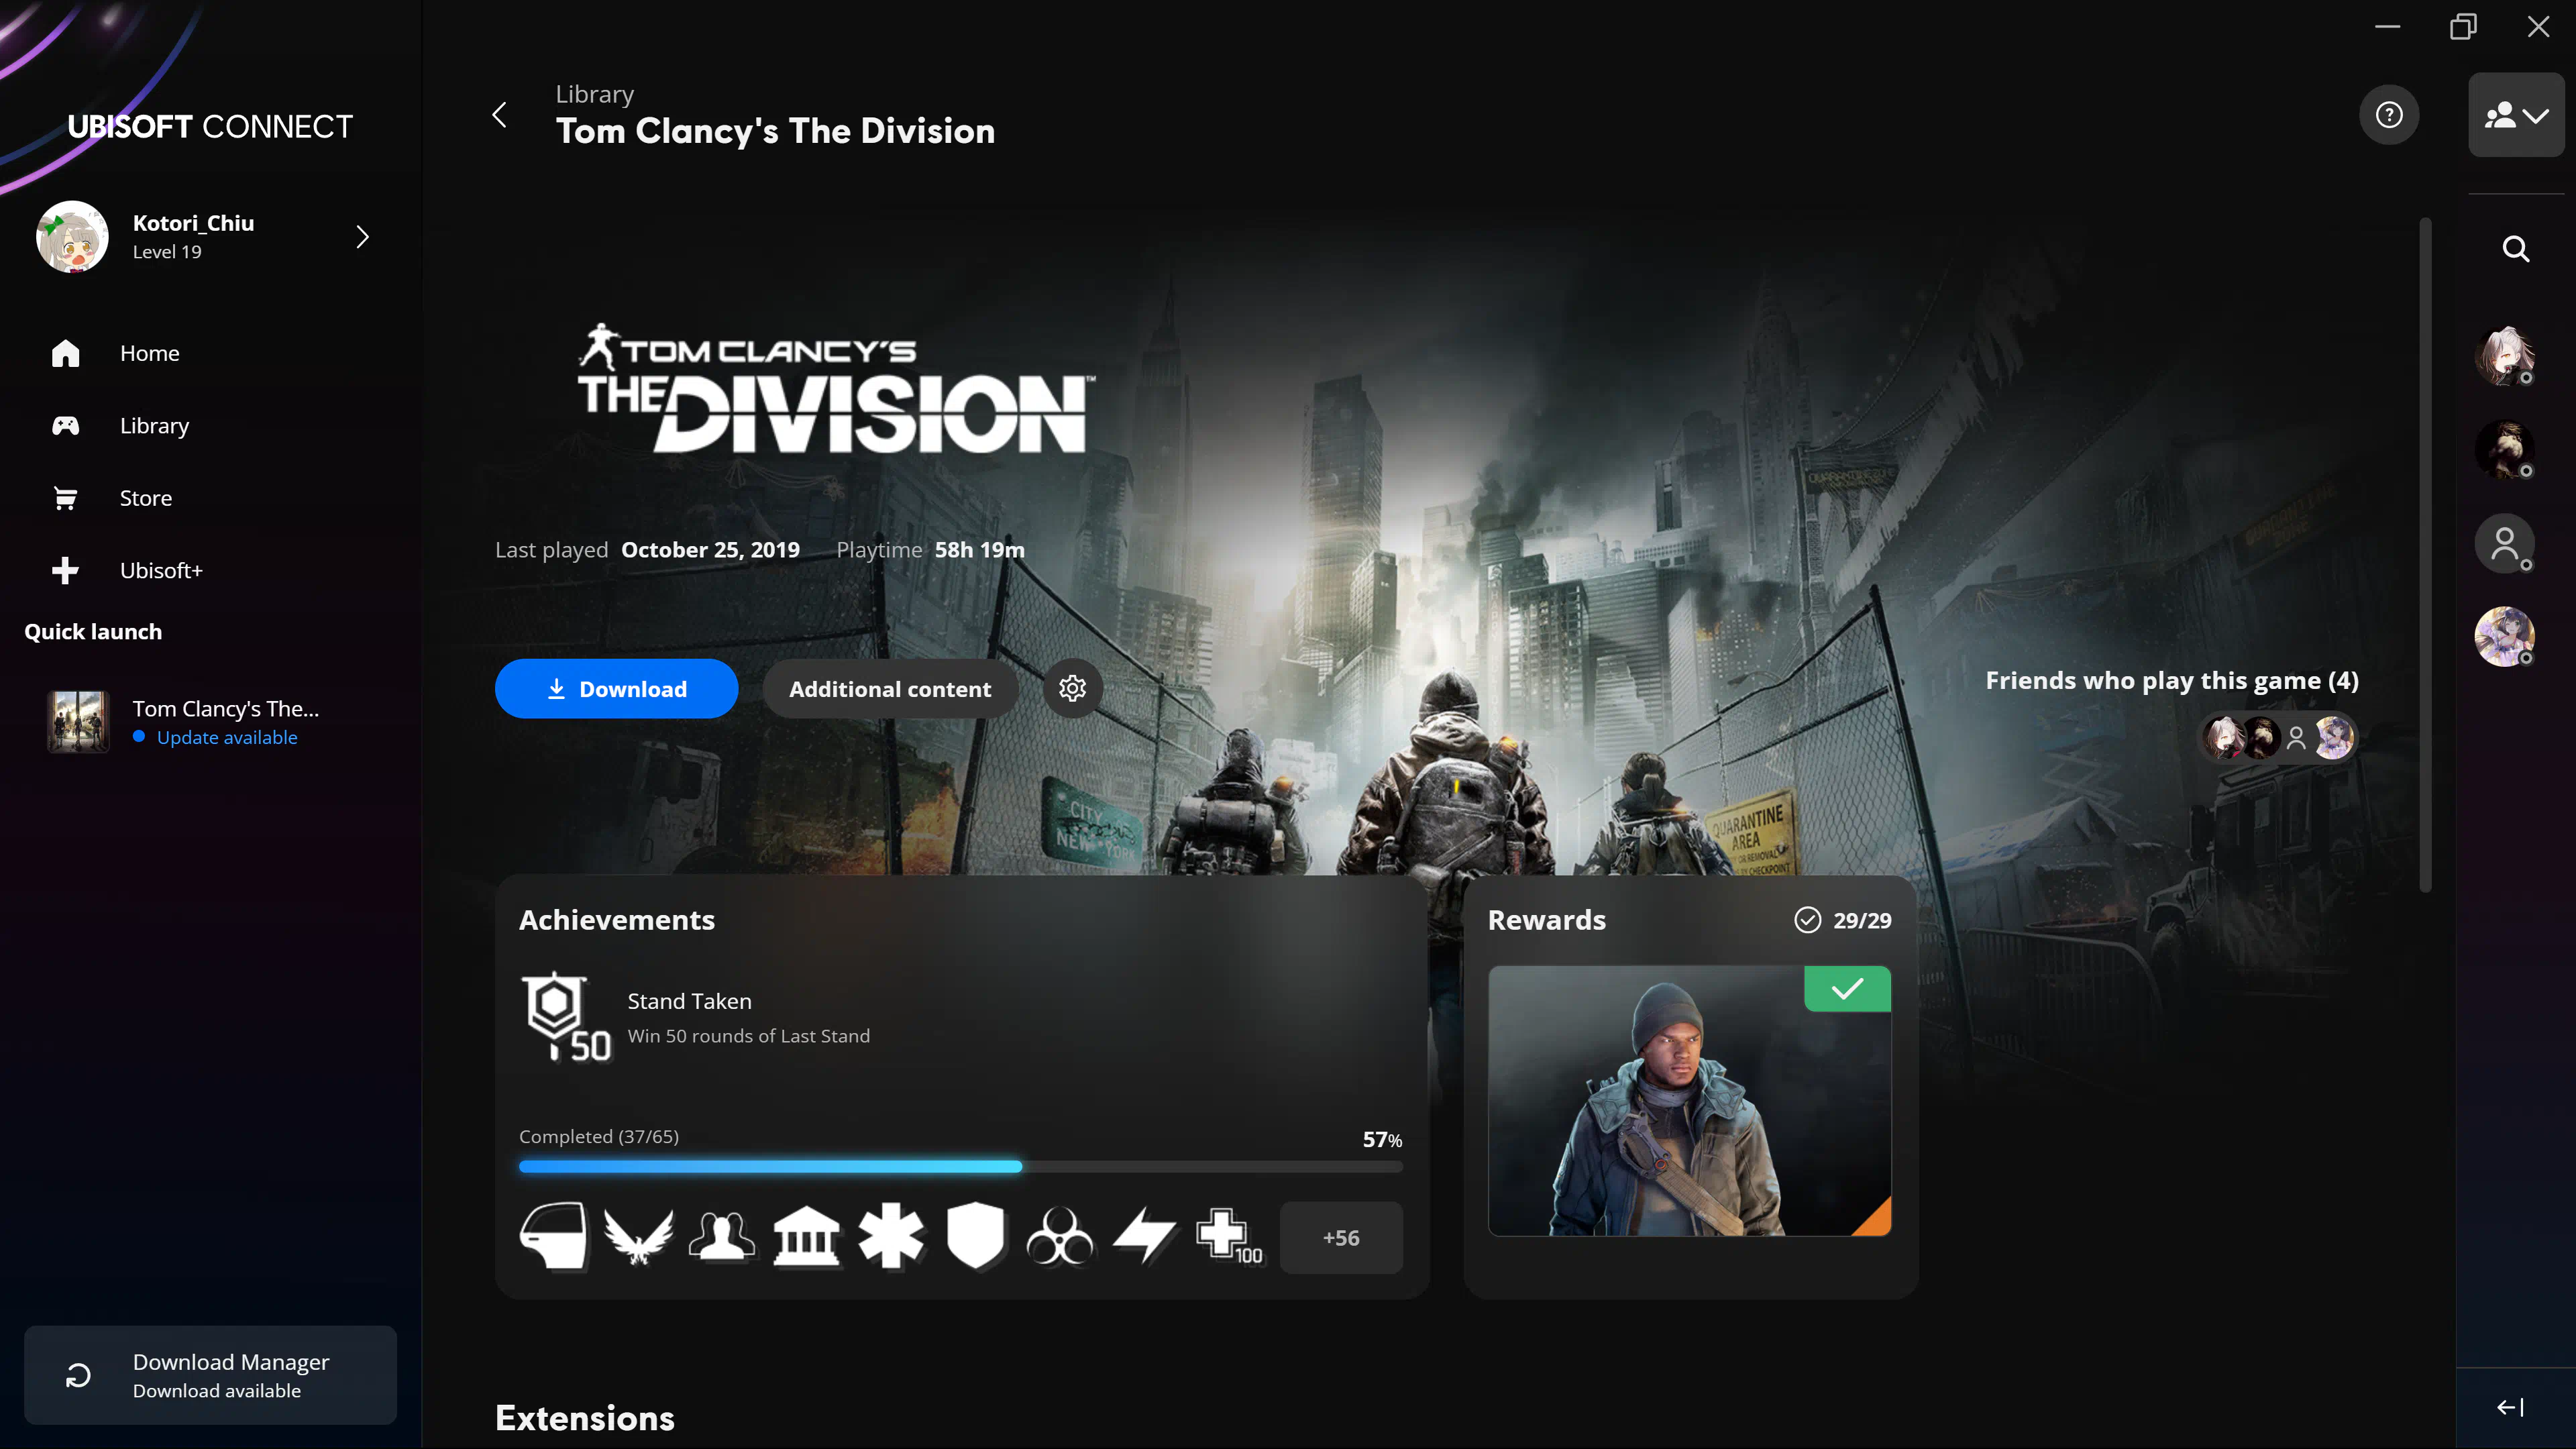Click the biohazard achievement icon
The width and height of the screenshot is (2576, 1449).
(1060, 1237)
